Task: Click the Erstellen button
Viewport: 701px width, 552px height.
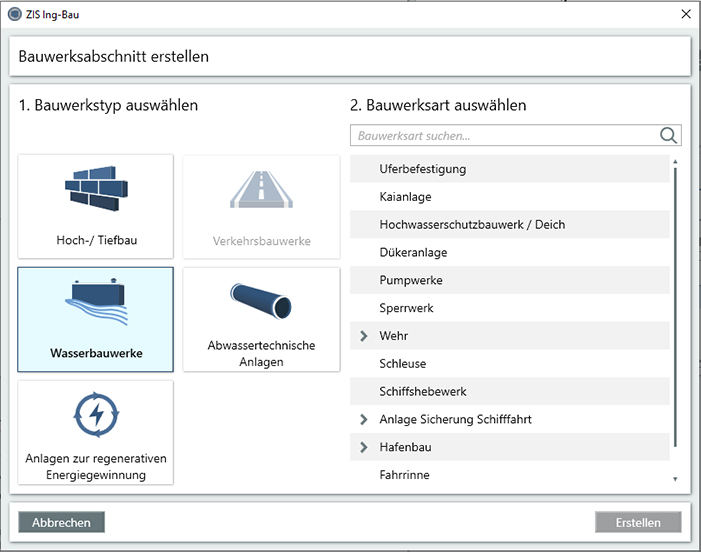Action: (638, 522)
